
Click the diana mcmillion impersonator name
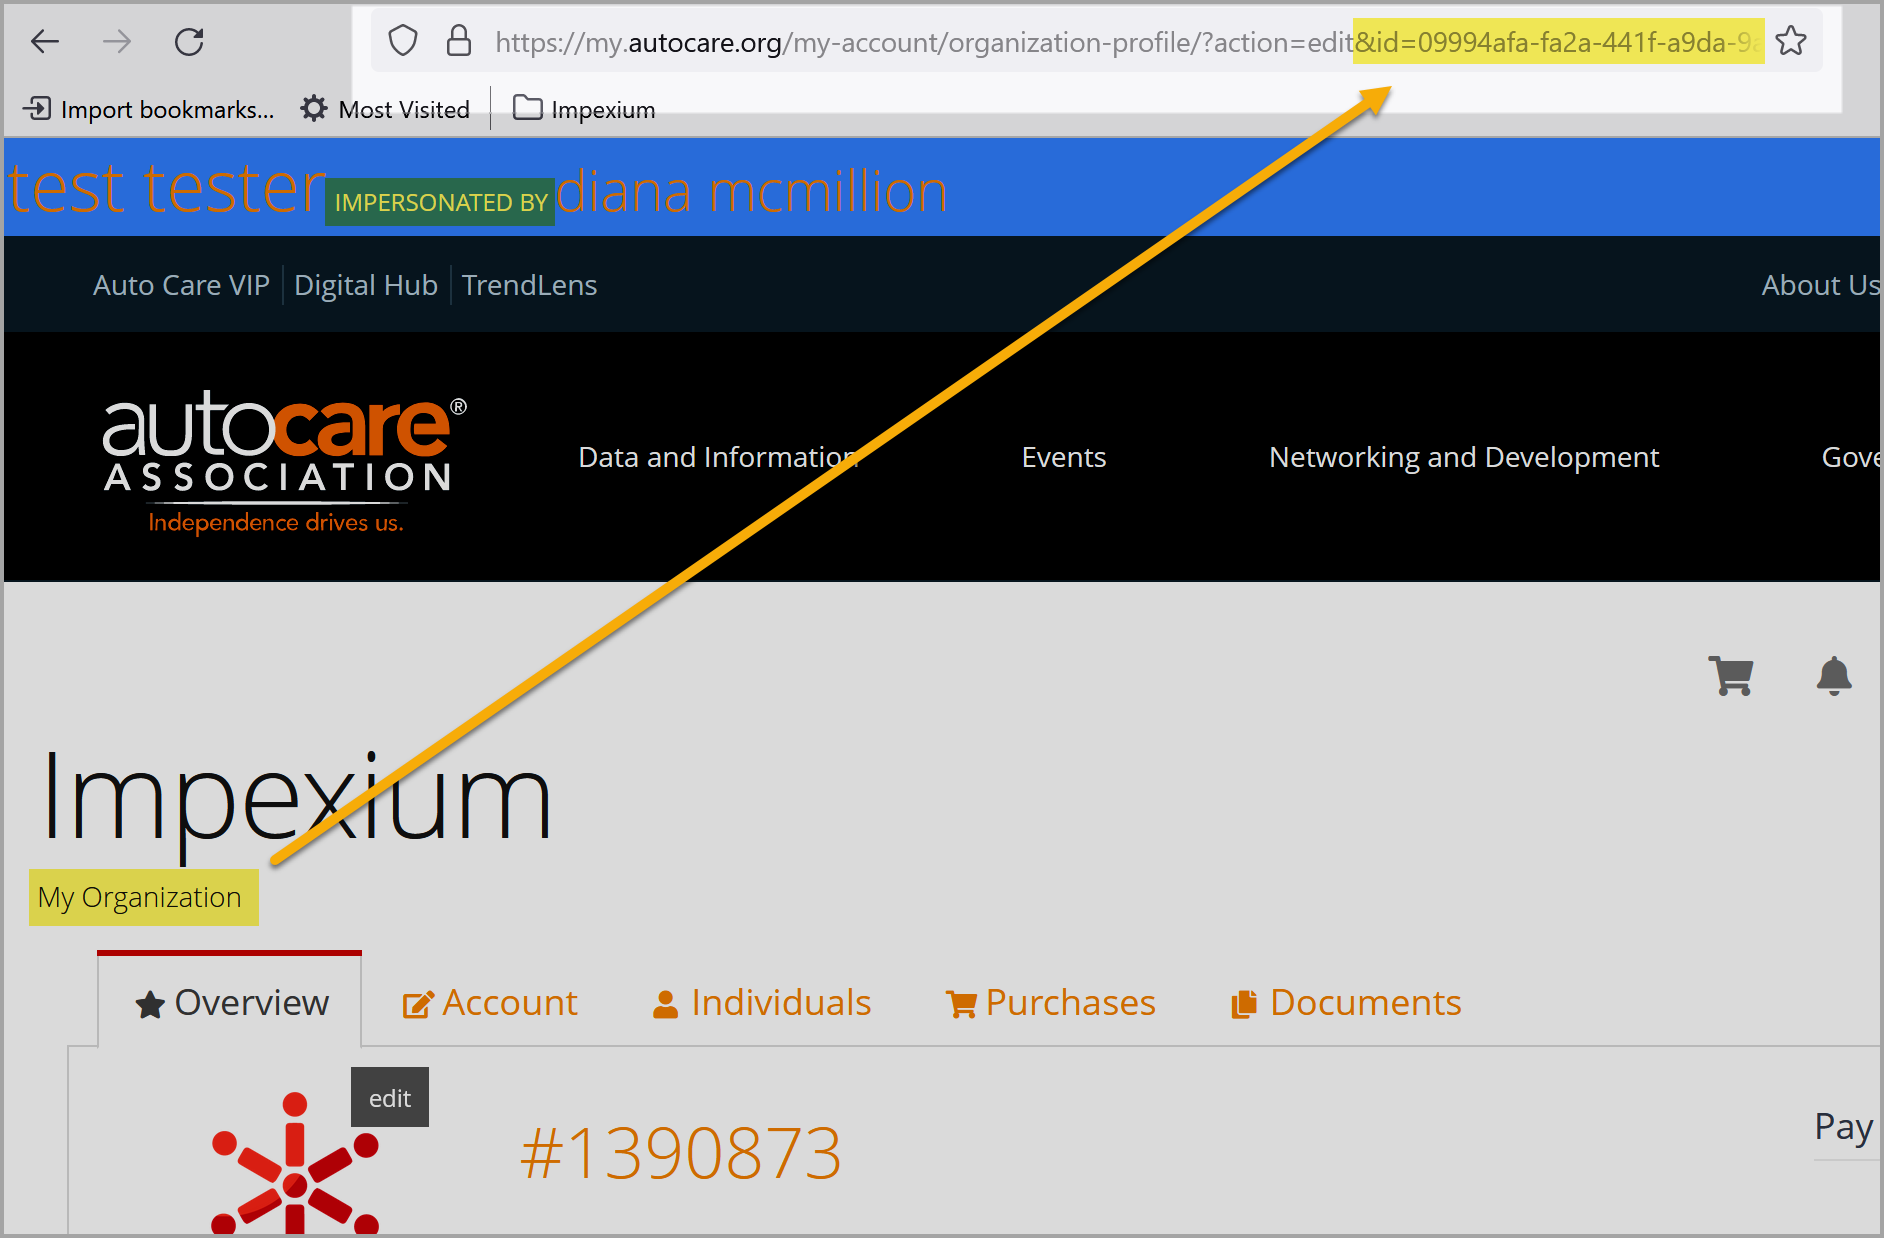pos(752,191)
